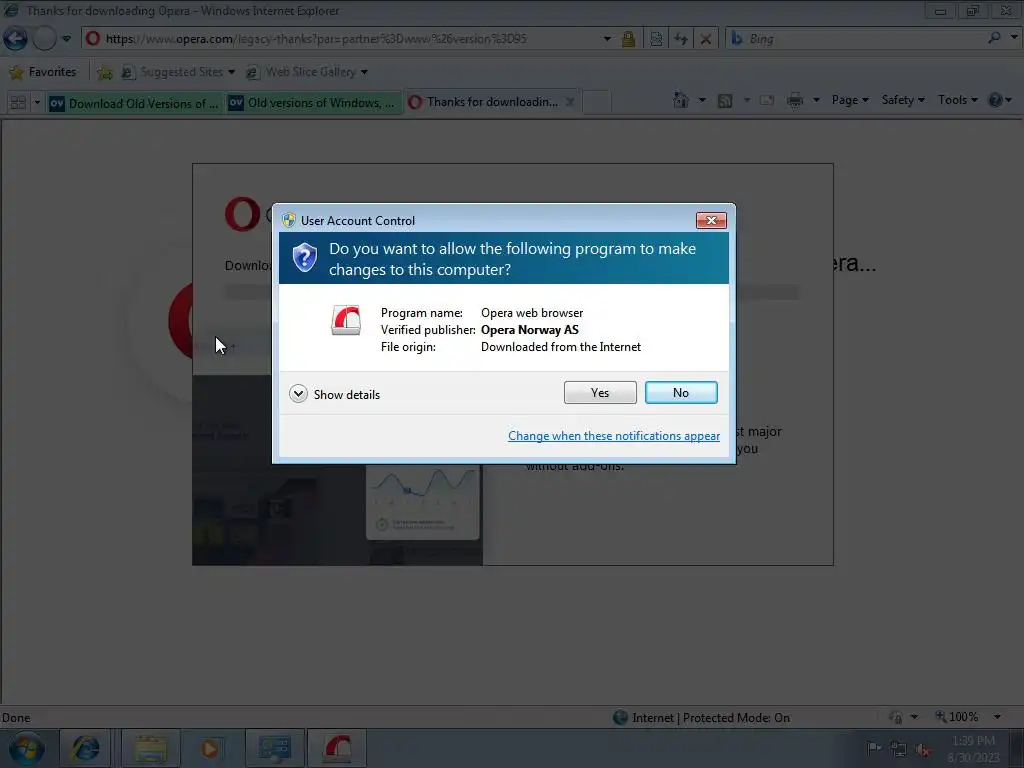Click the Opera installer taskbar icon
Viewport: 1024px width, 768px height.
[x=338, y=748]
